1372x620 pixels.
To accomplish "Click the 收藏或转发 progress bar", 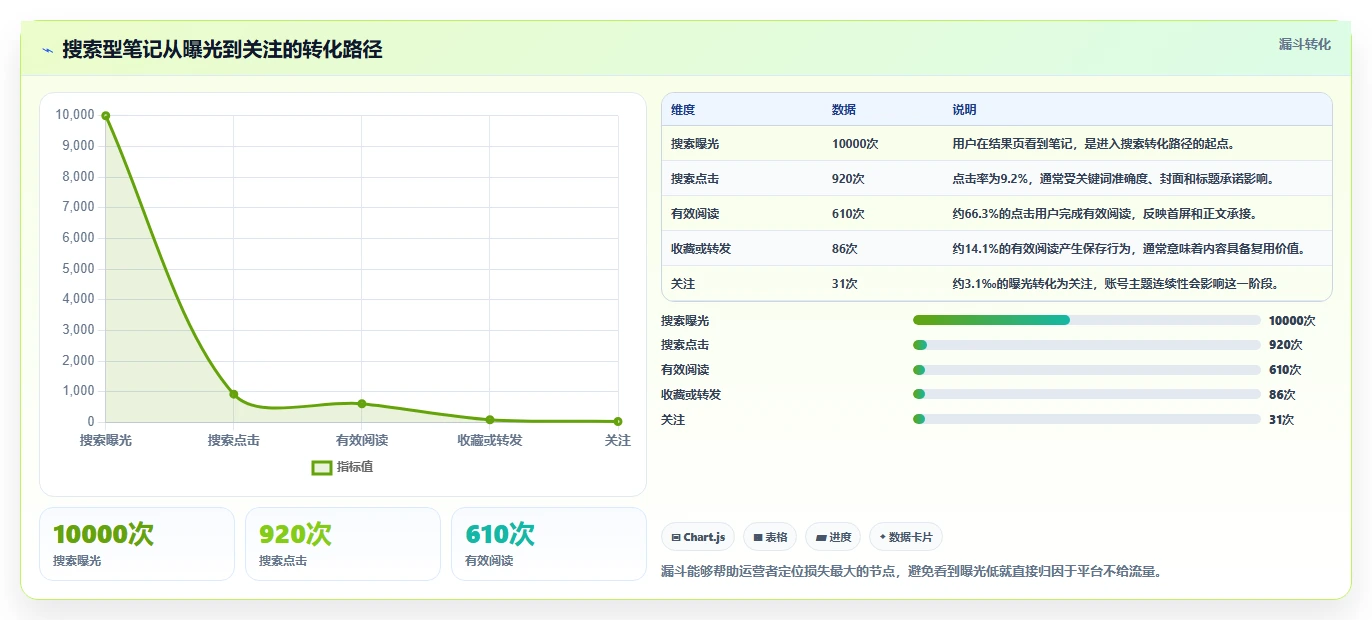I will [1086, 394].
